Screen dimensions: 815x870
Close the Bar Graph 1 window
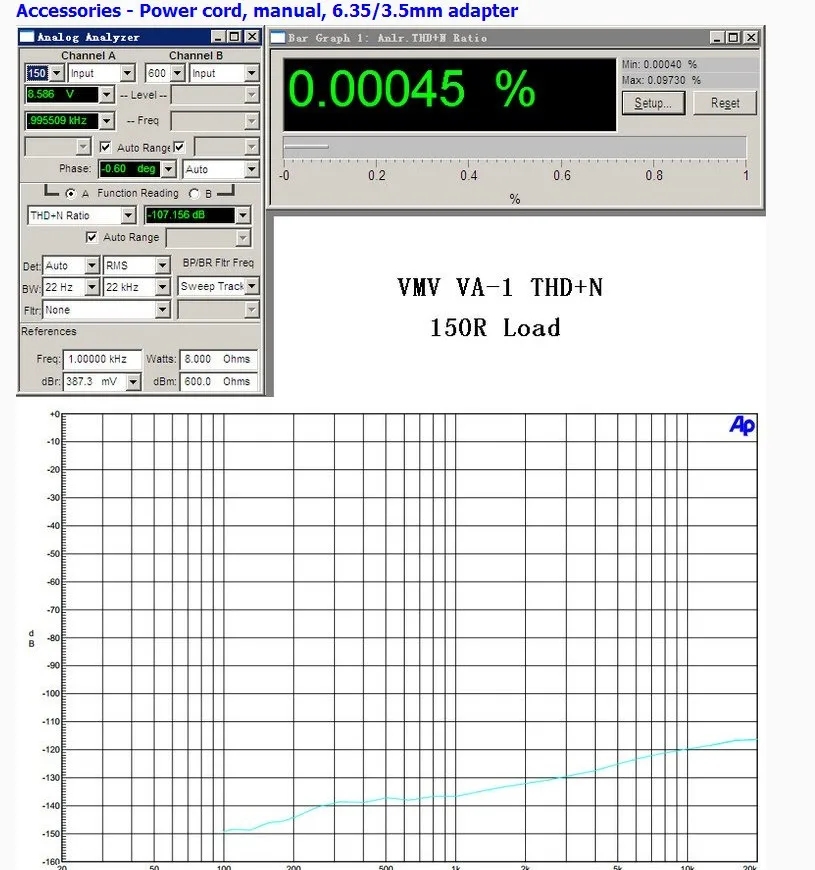(x=751, y=38)
